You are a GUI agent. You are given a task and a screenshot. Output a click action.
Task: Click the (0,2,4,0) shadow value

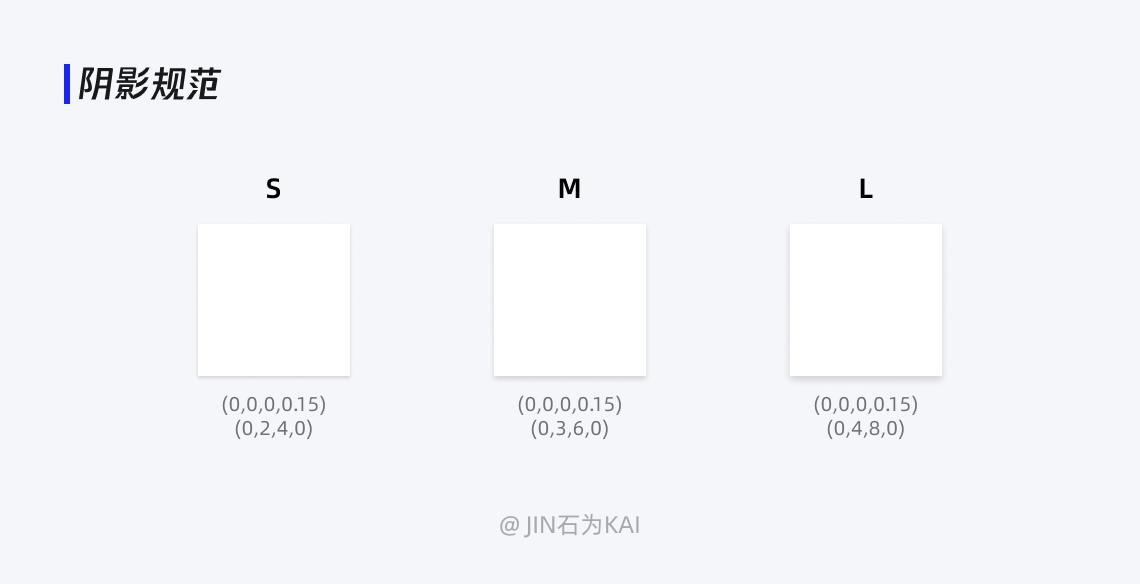(273, 428)
